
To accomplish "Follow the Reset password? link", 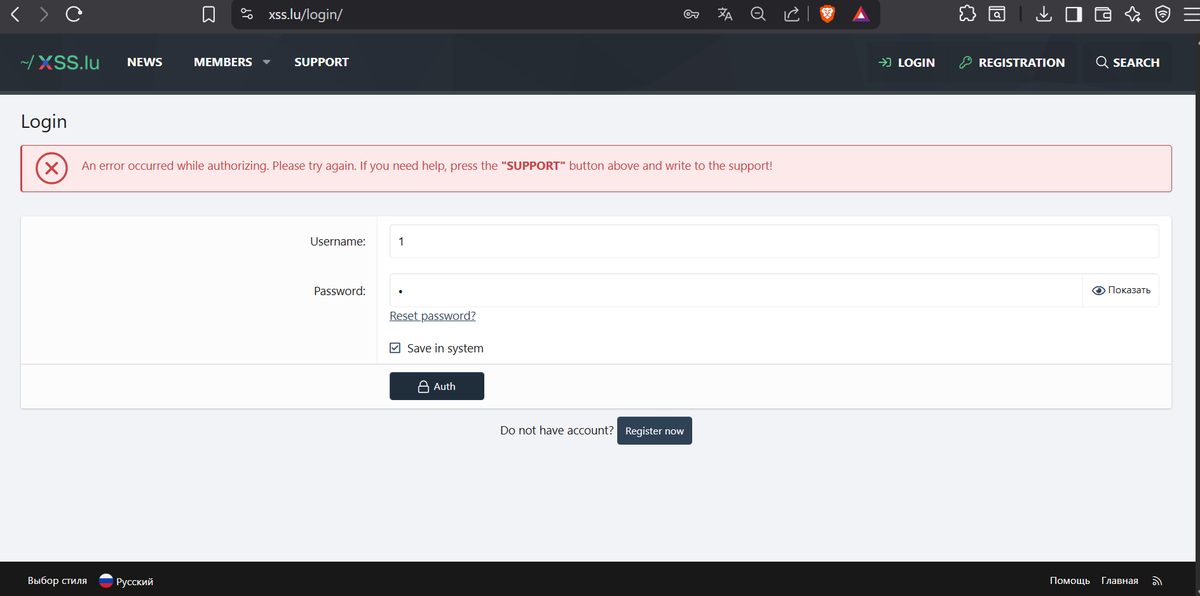I will click(432, 316).
